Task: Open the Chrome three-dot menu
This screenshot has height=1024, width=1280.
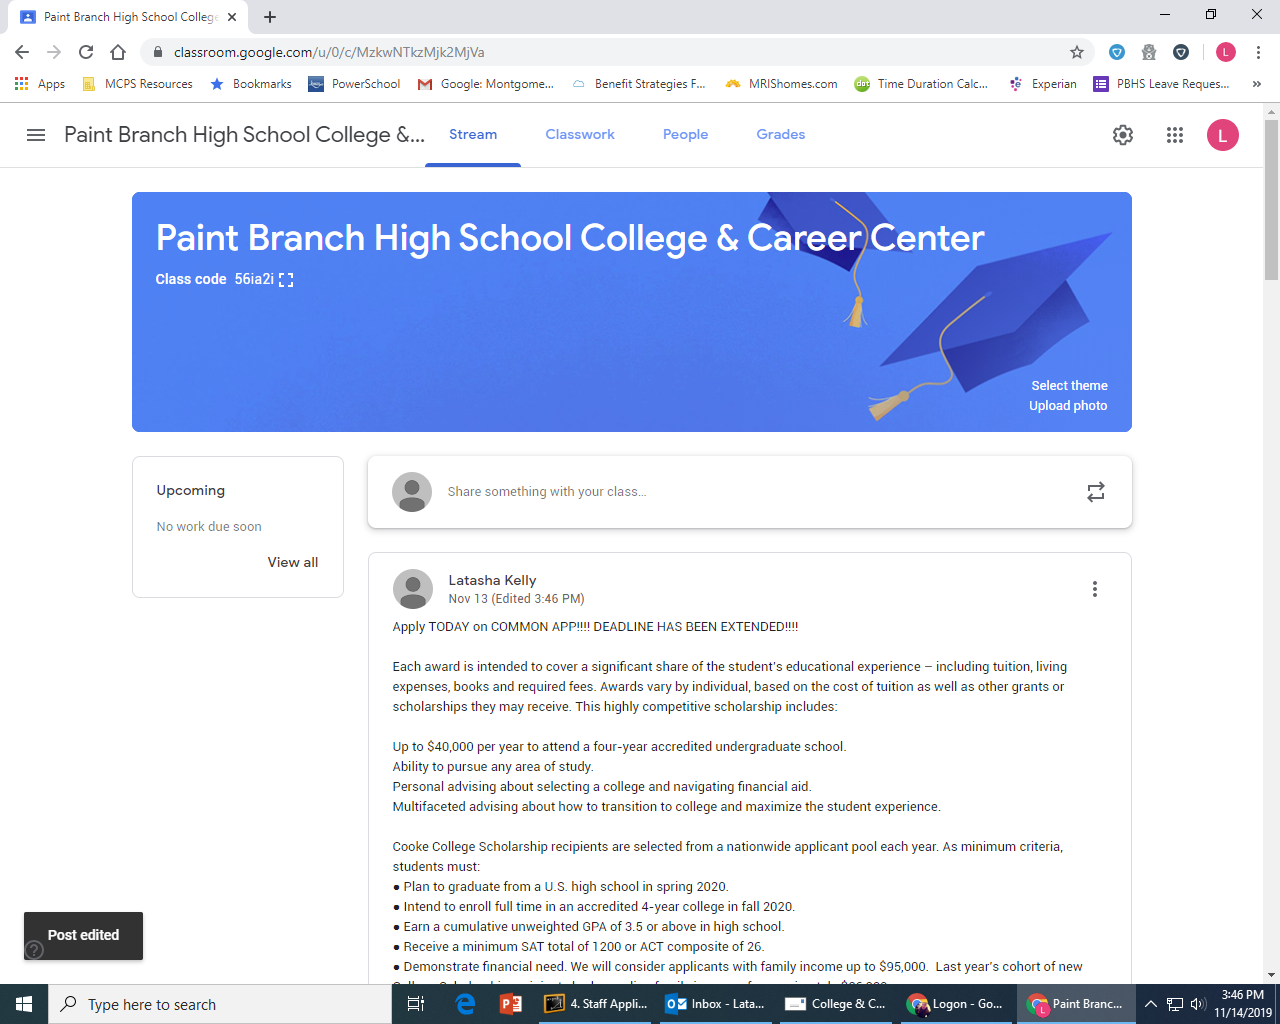Action: (1257, 51)
